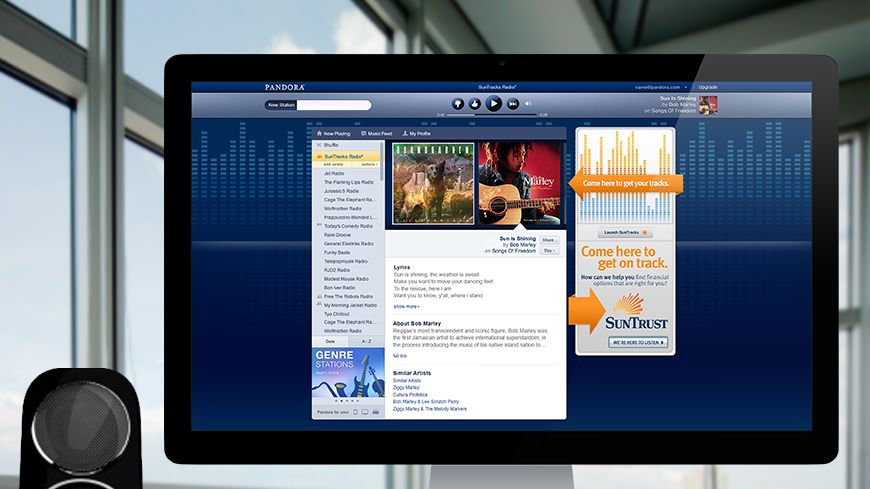
Task: Select Rare Groove station
Action: click(337, 235)
